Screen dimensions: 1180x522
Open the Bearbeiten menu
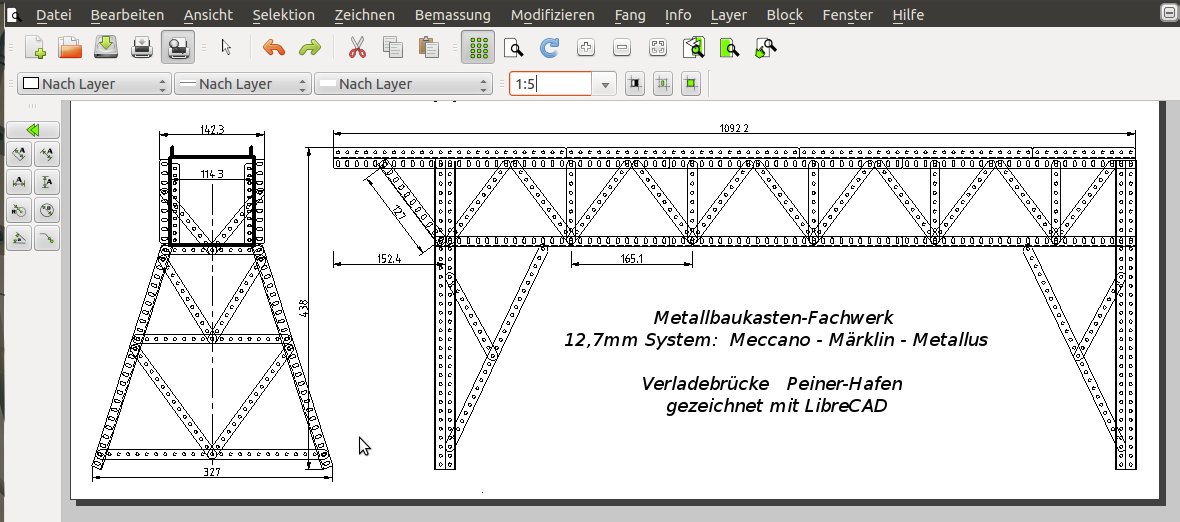coord(127,14)
